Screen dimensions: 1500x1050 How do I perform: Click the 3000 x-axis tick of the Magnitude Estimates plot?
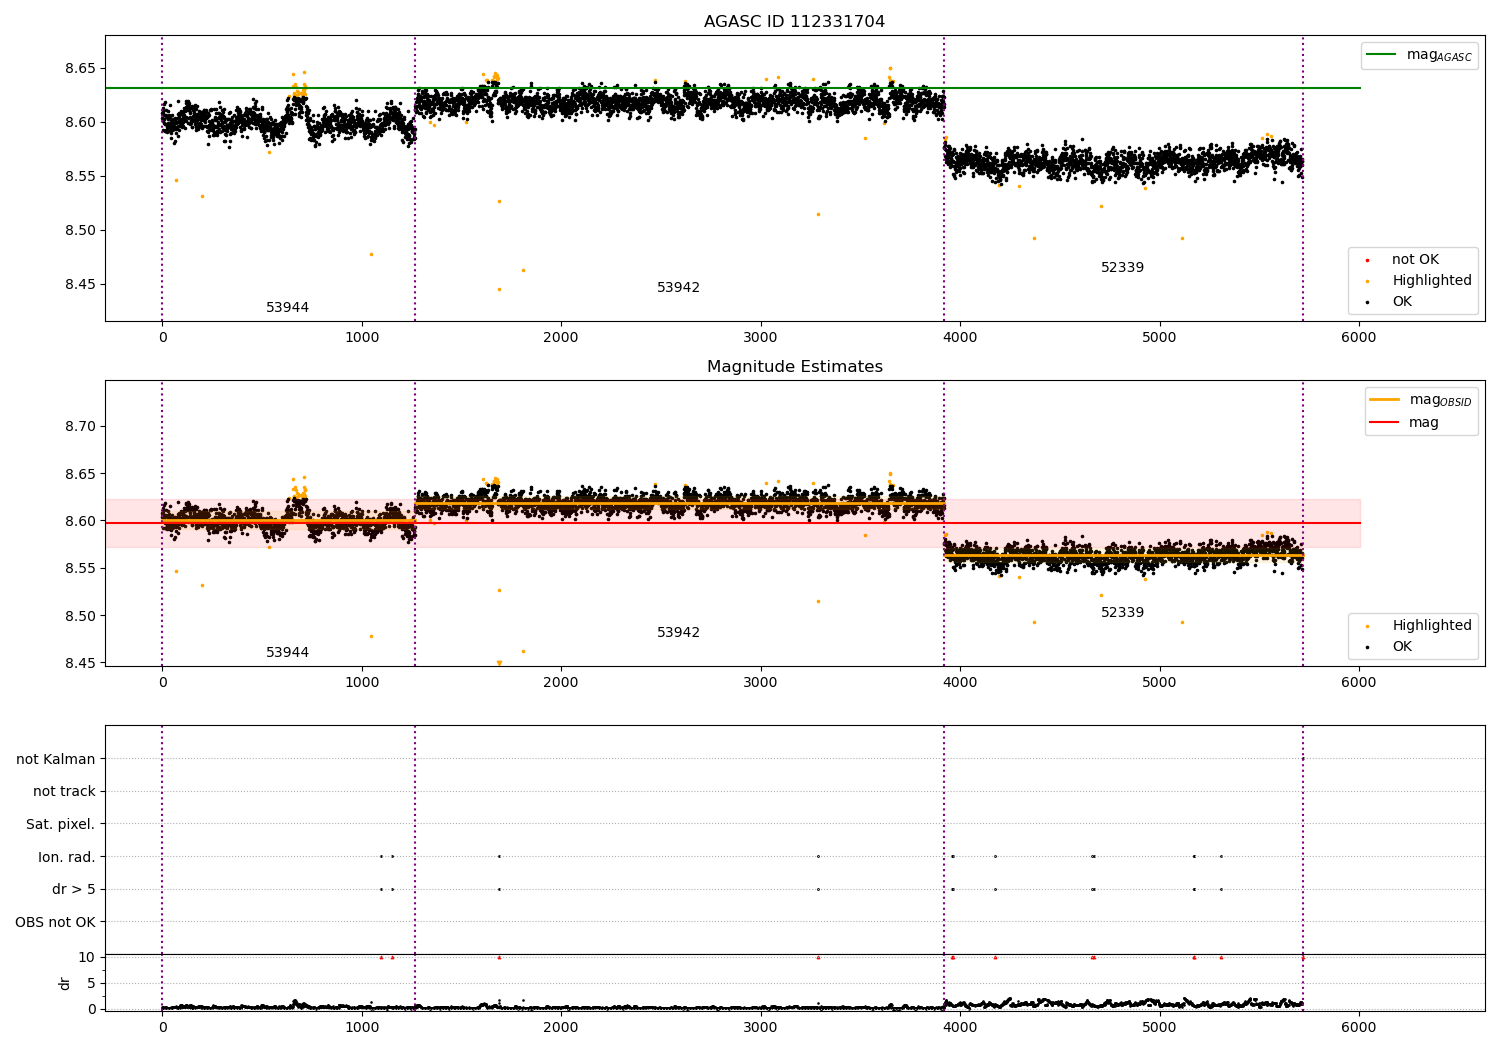(x=760, y=683)
